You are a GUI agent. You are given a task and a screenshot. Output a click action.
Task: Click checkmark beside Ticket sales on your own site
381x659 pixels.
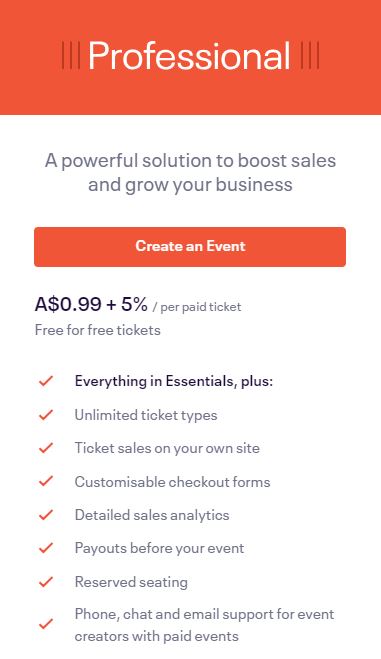tap(46, 448)
